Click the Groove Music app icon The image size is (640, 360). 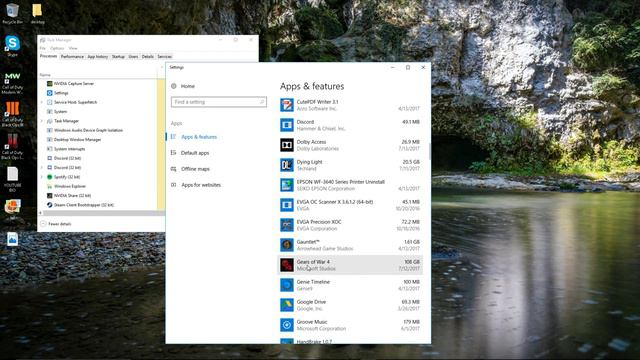pos(287,325)
